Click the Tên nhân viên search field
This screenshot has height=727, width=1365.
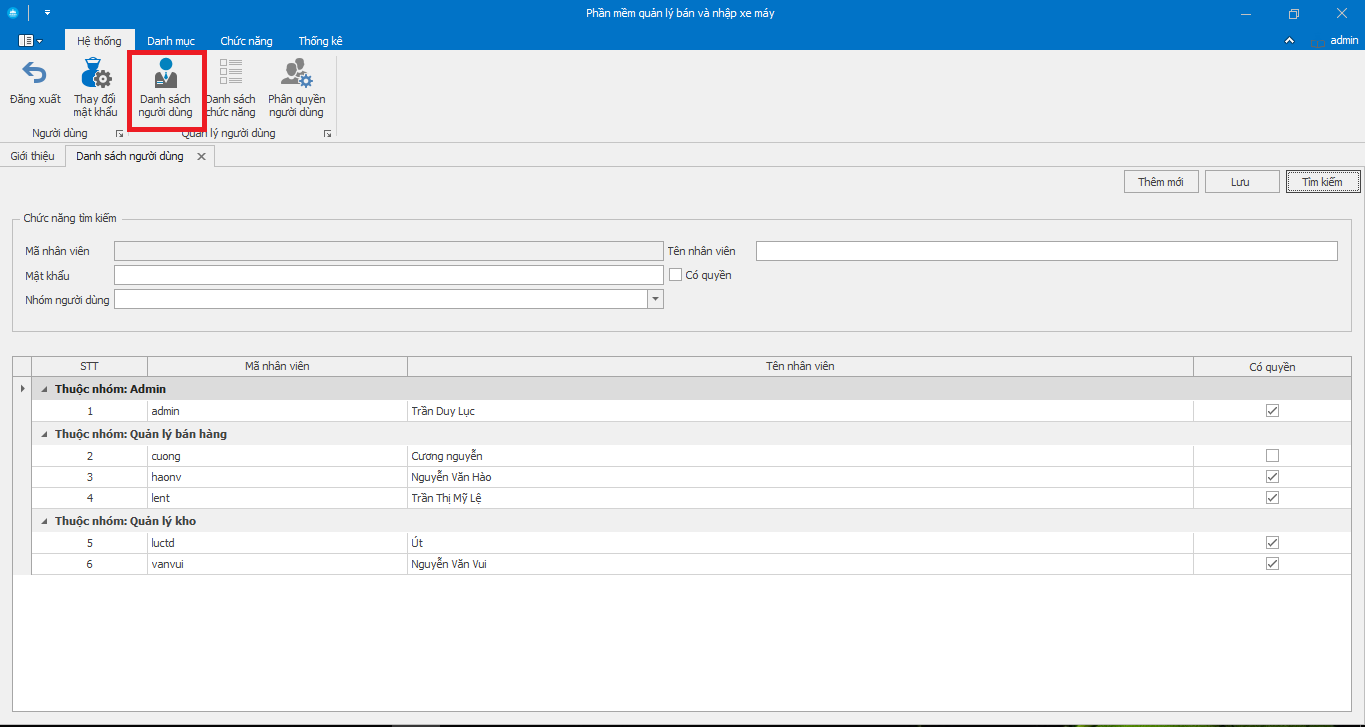(x=1047, y=251)
